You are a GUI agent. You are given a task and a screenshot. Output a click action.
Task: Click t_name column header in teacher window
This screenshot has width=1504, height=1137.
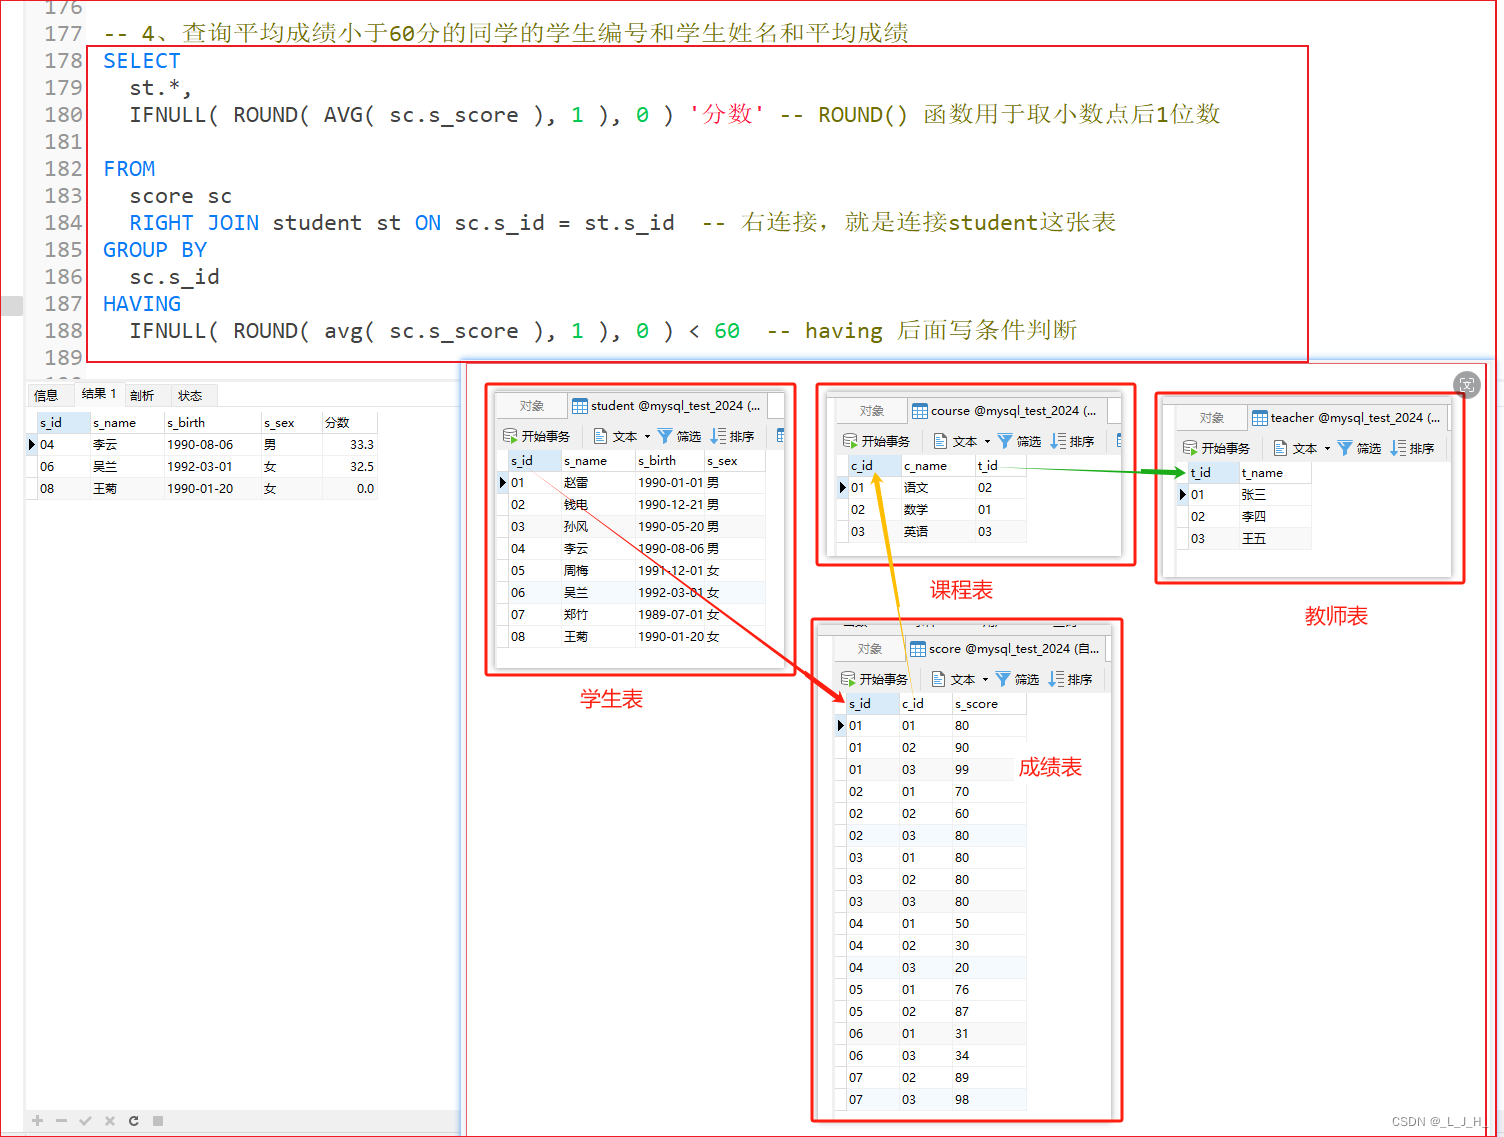click(1275, 473)
